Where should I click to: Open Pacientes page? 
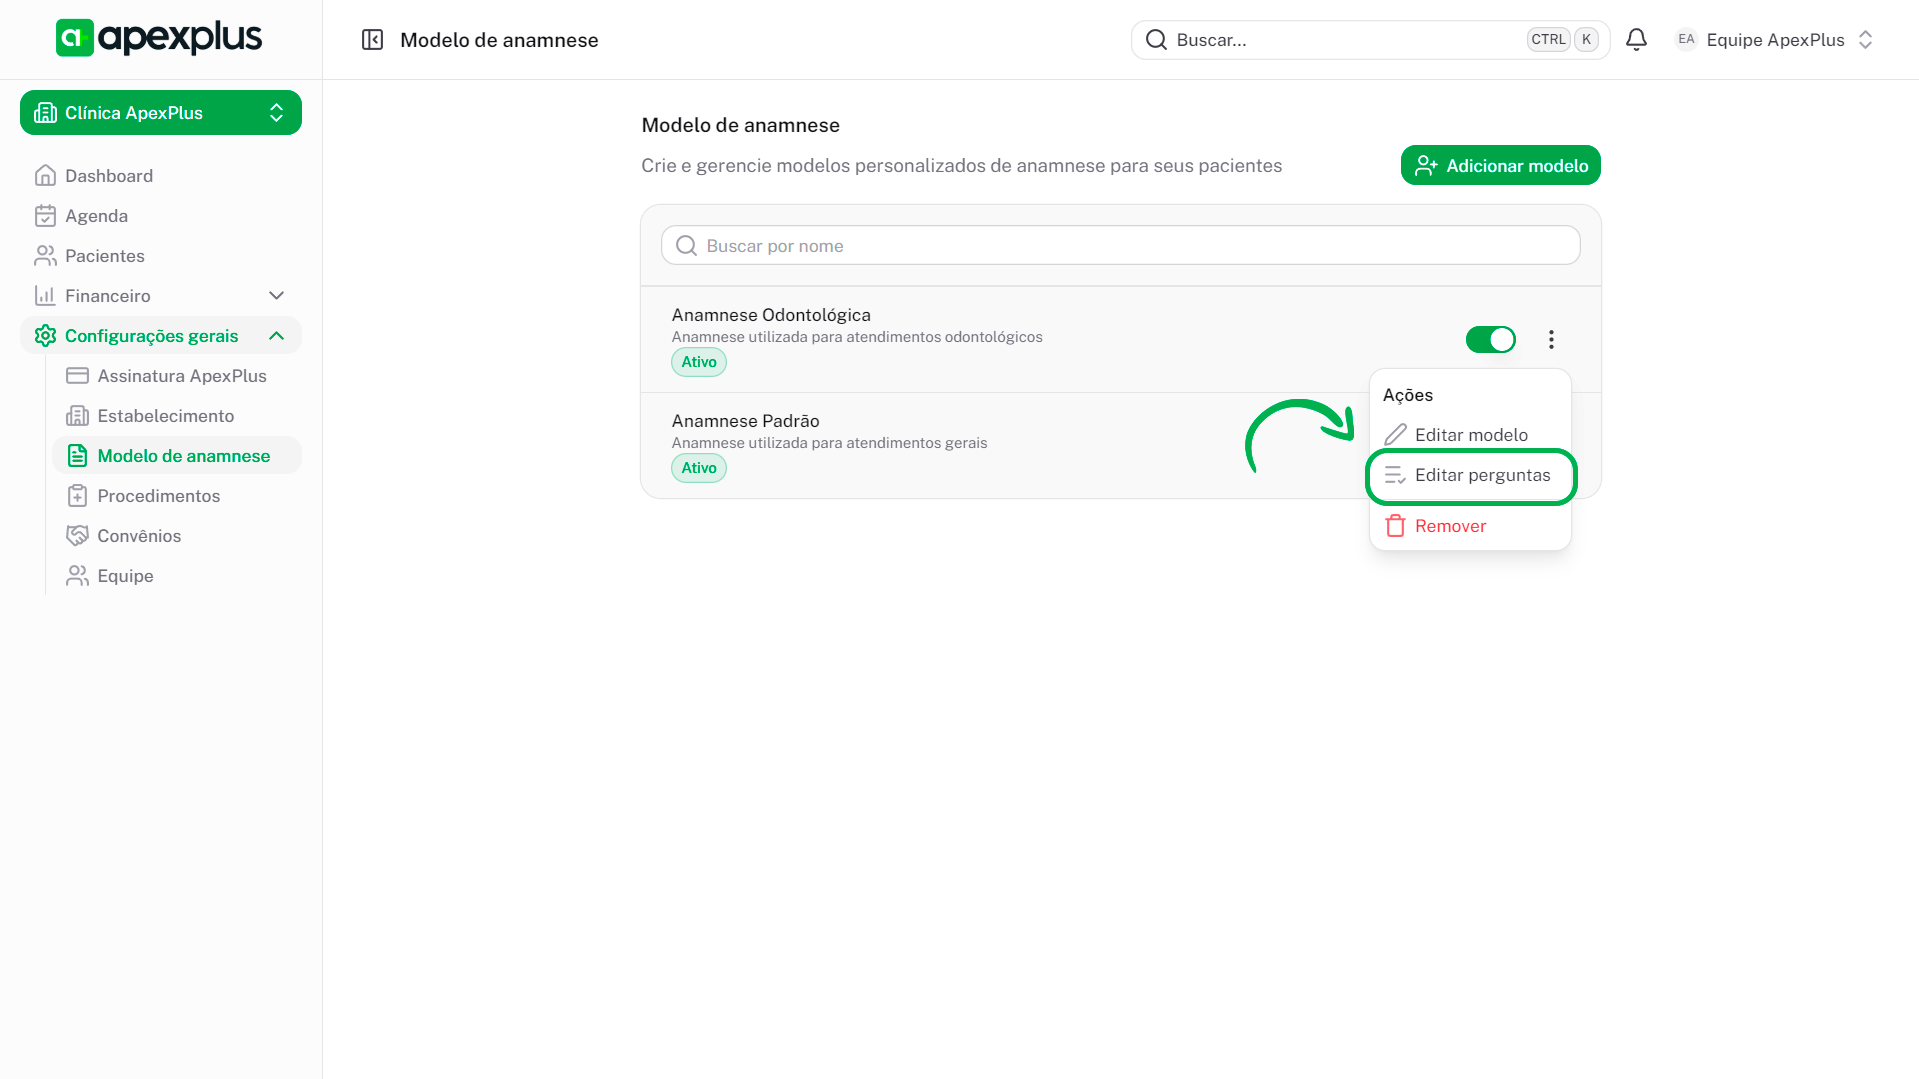(104, 256)
